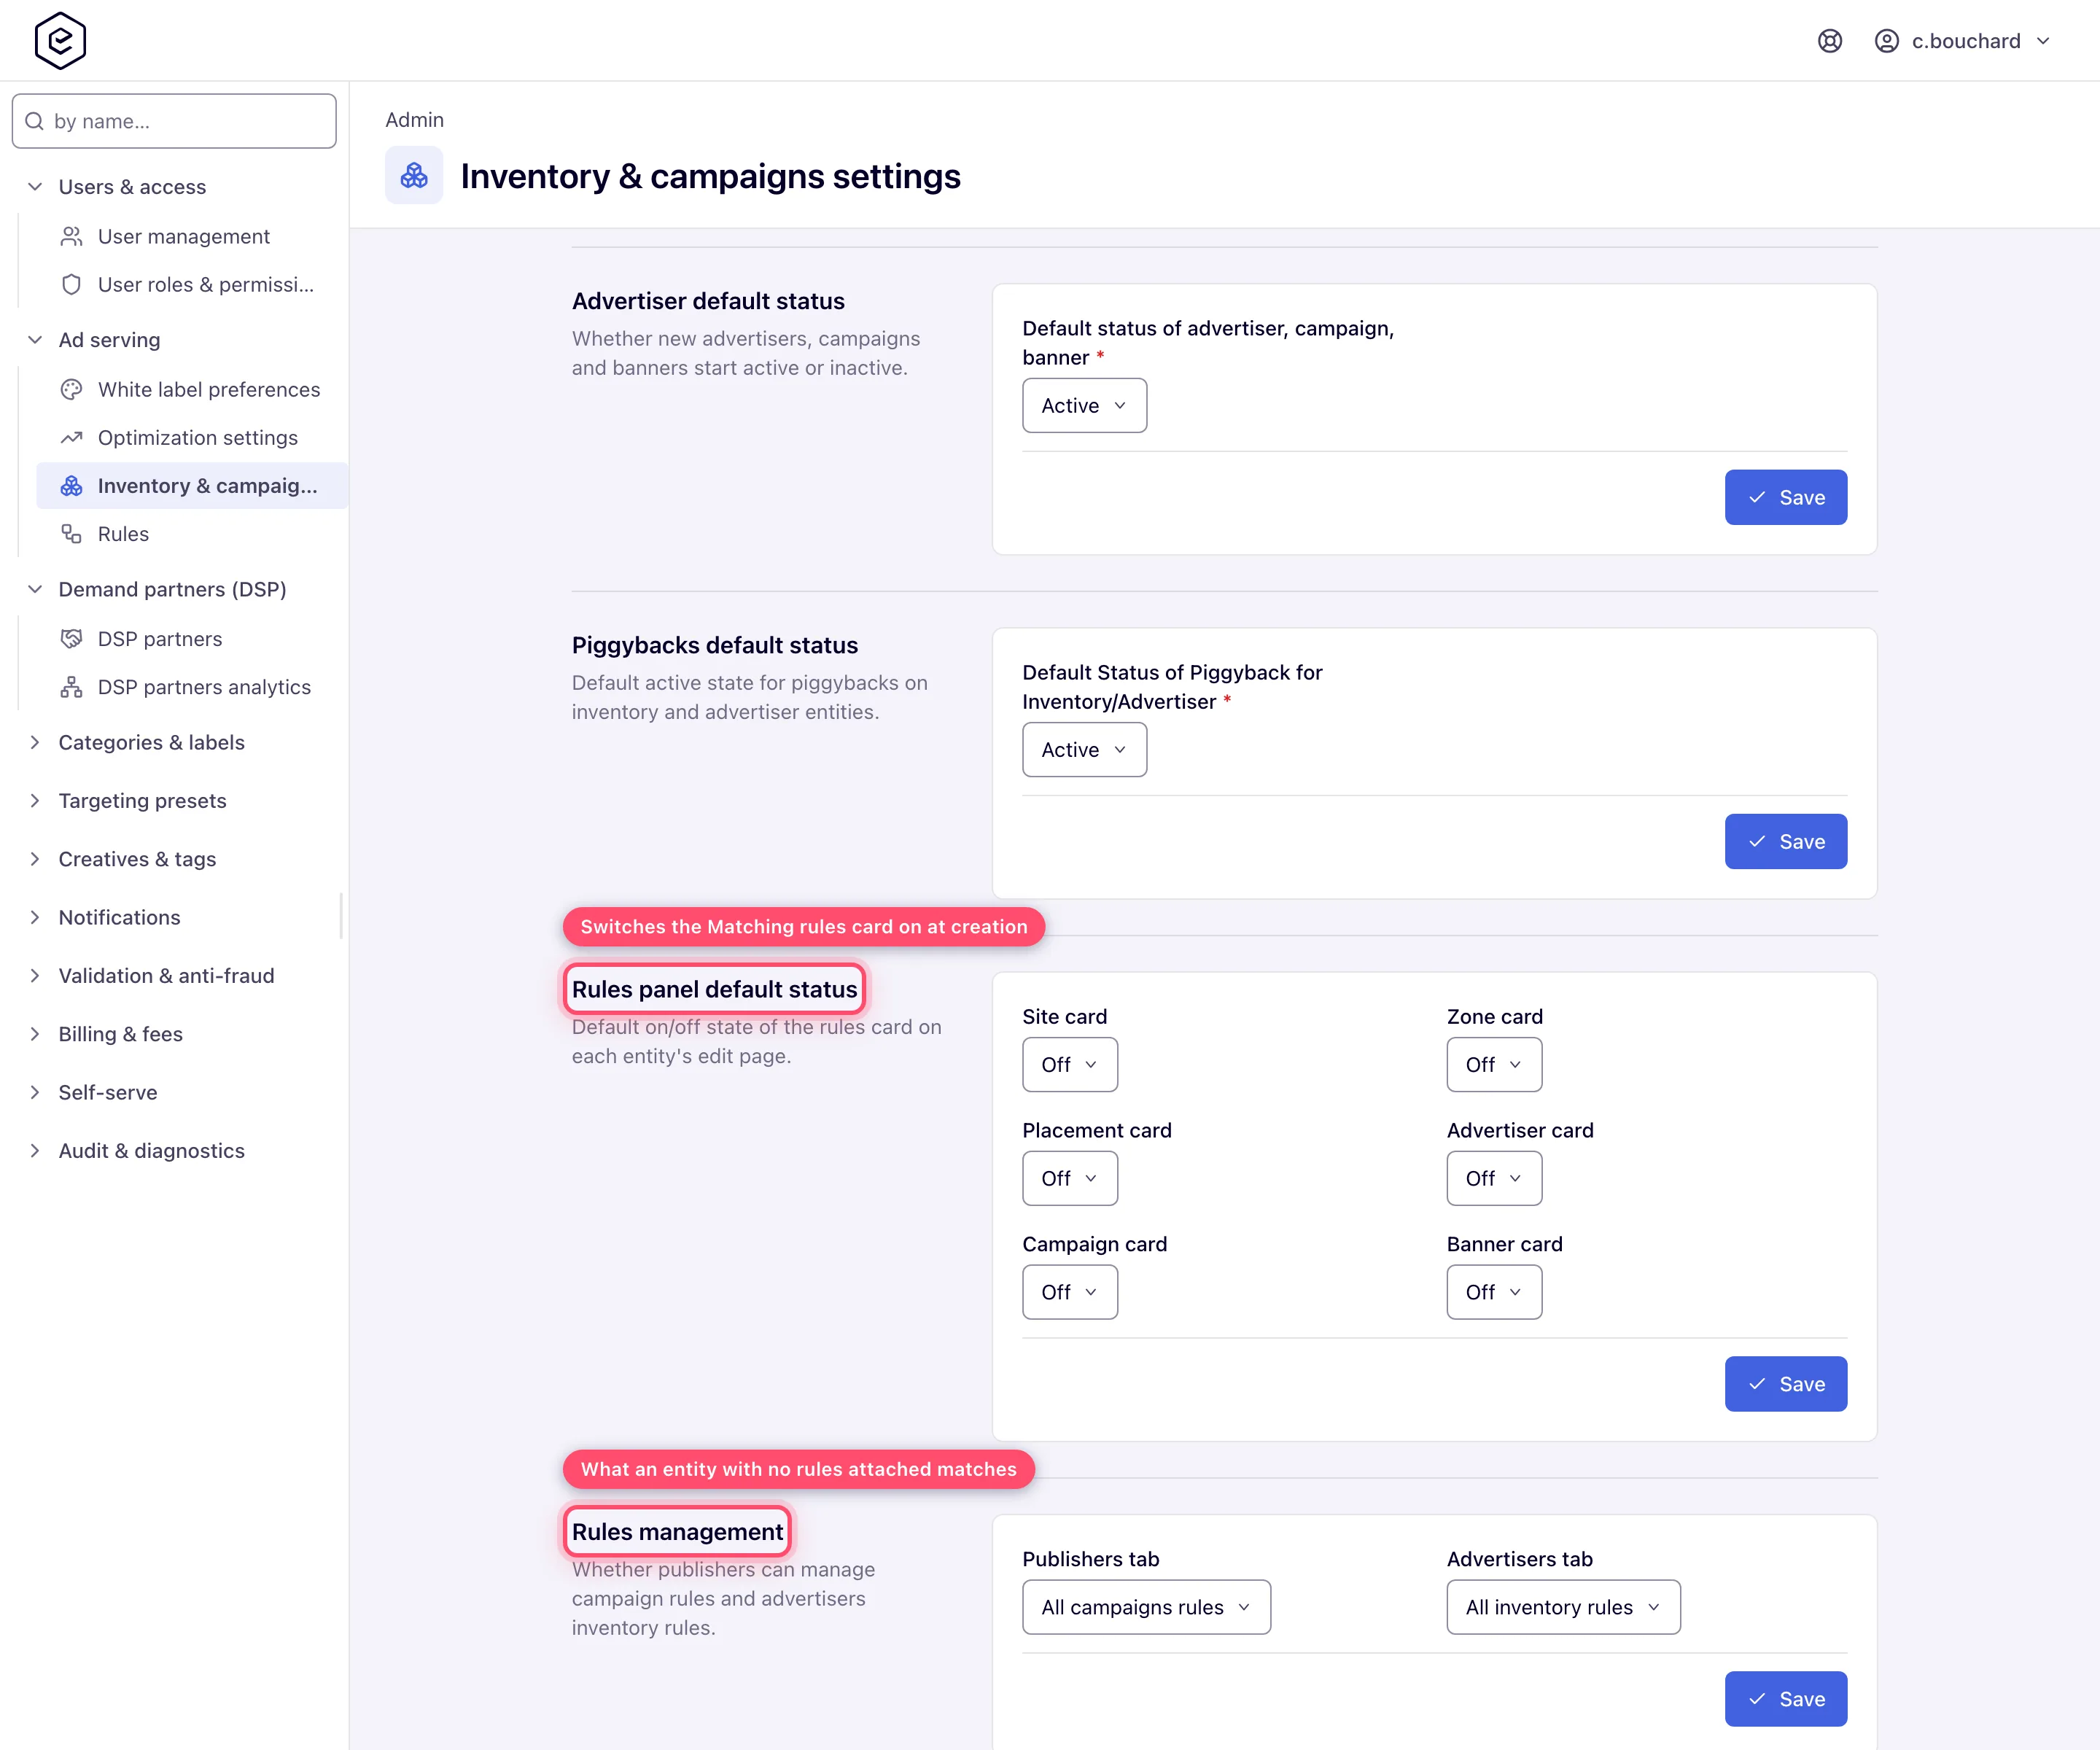Viewport: 2100px width, 1750px height.
Task: Click the handshake icon for DSP partners
Action: 71,639
